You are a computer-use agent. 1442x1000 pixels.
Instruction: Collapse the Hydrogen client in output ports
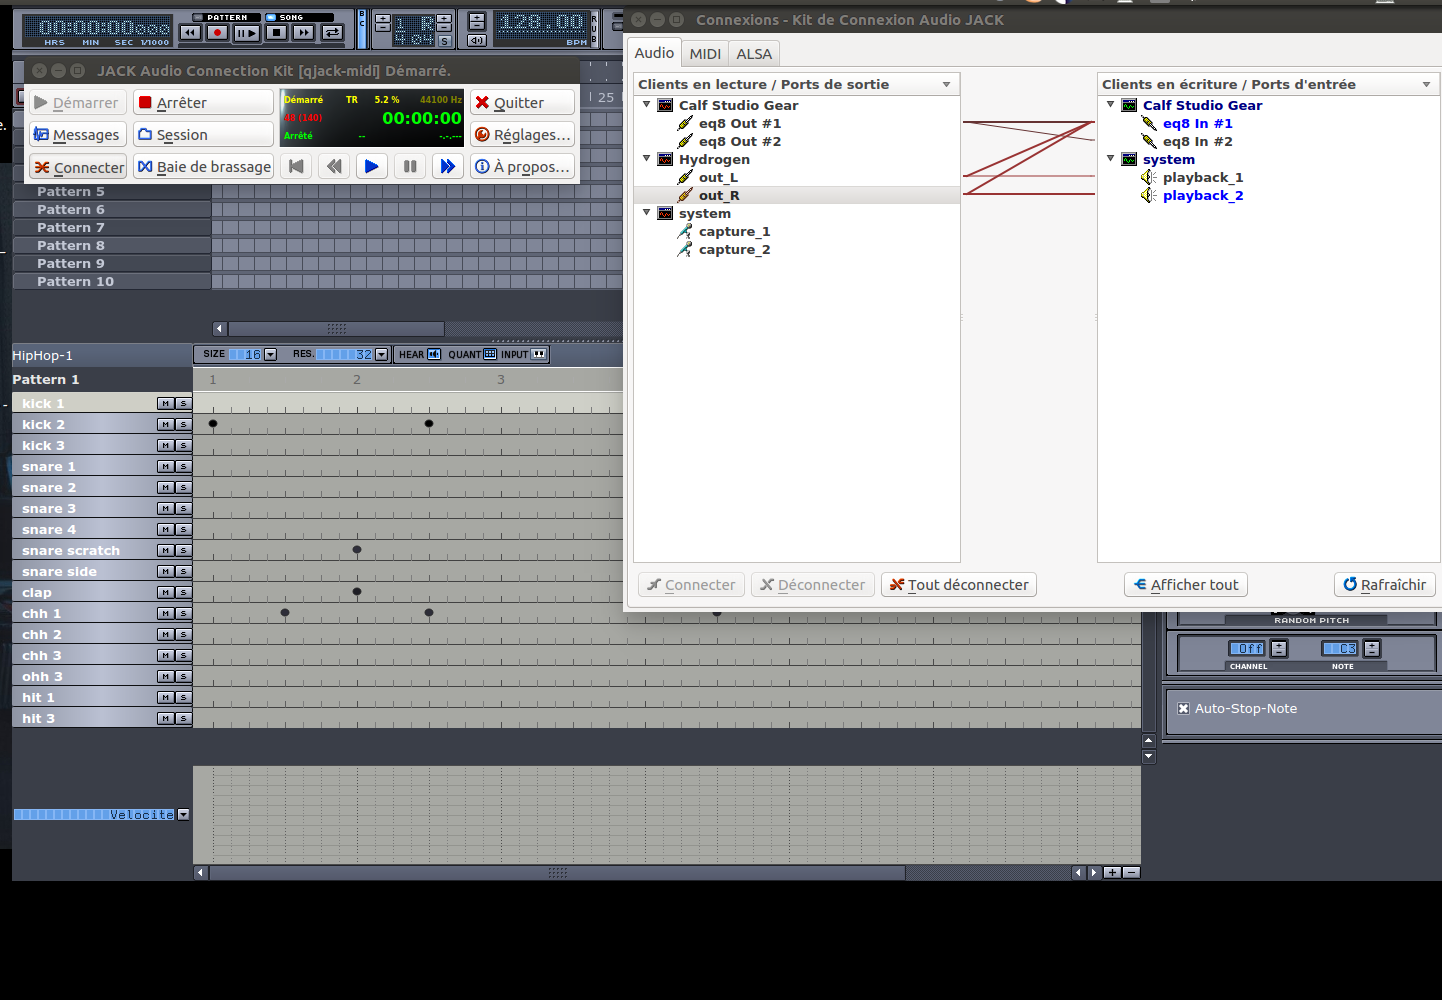[647, 159]
